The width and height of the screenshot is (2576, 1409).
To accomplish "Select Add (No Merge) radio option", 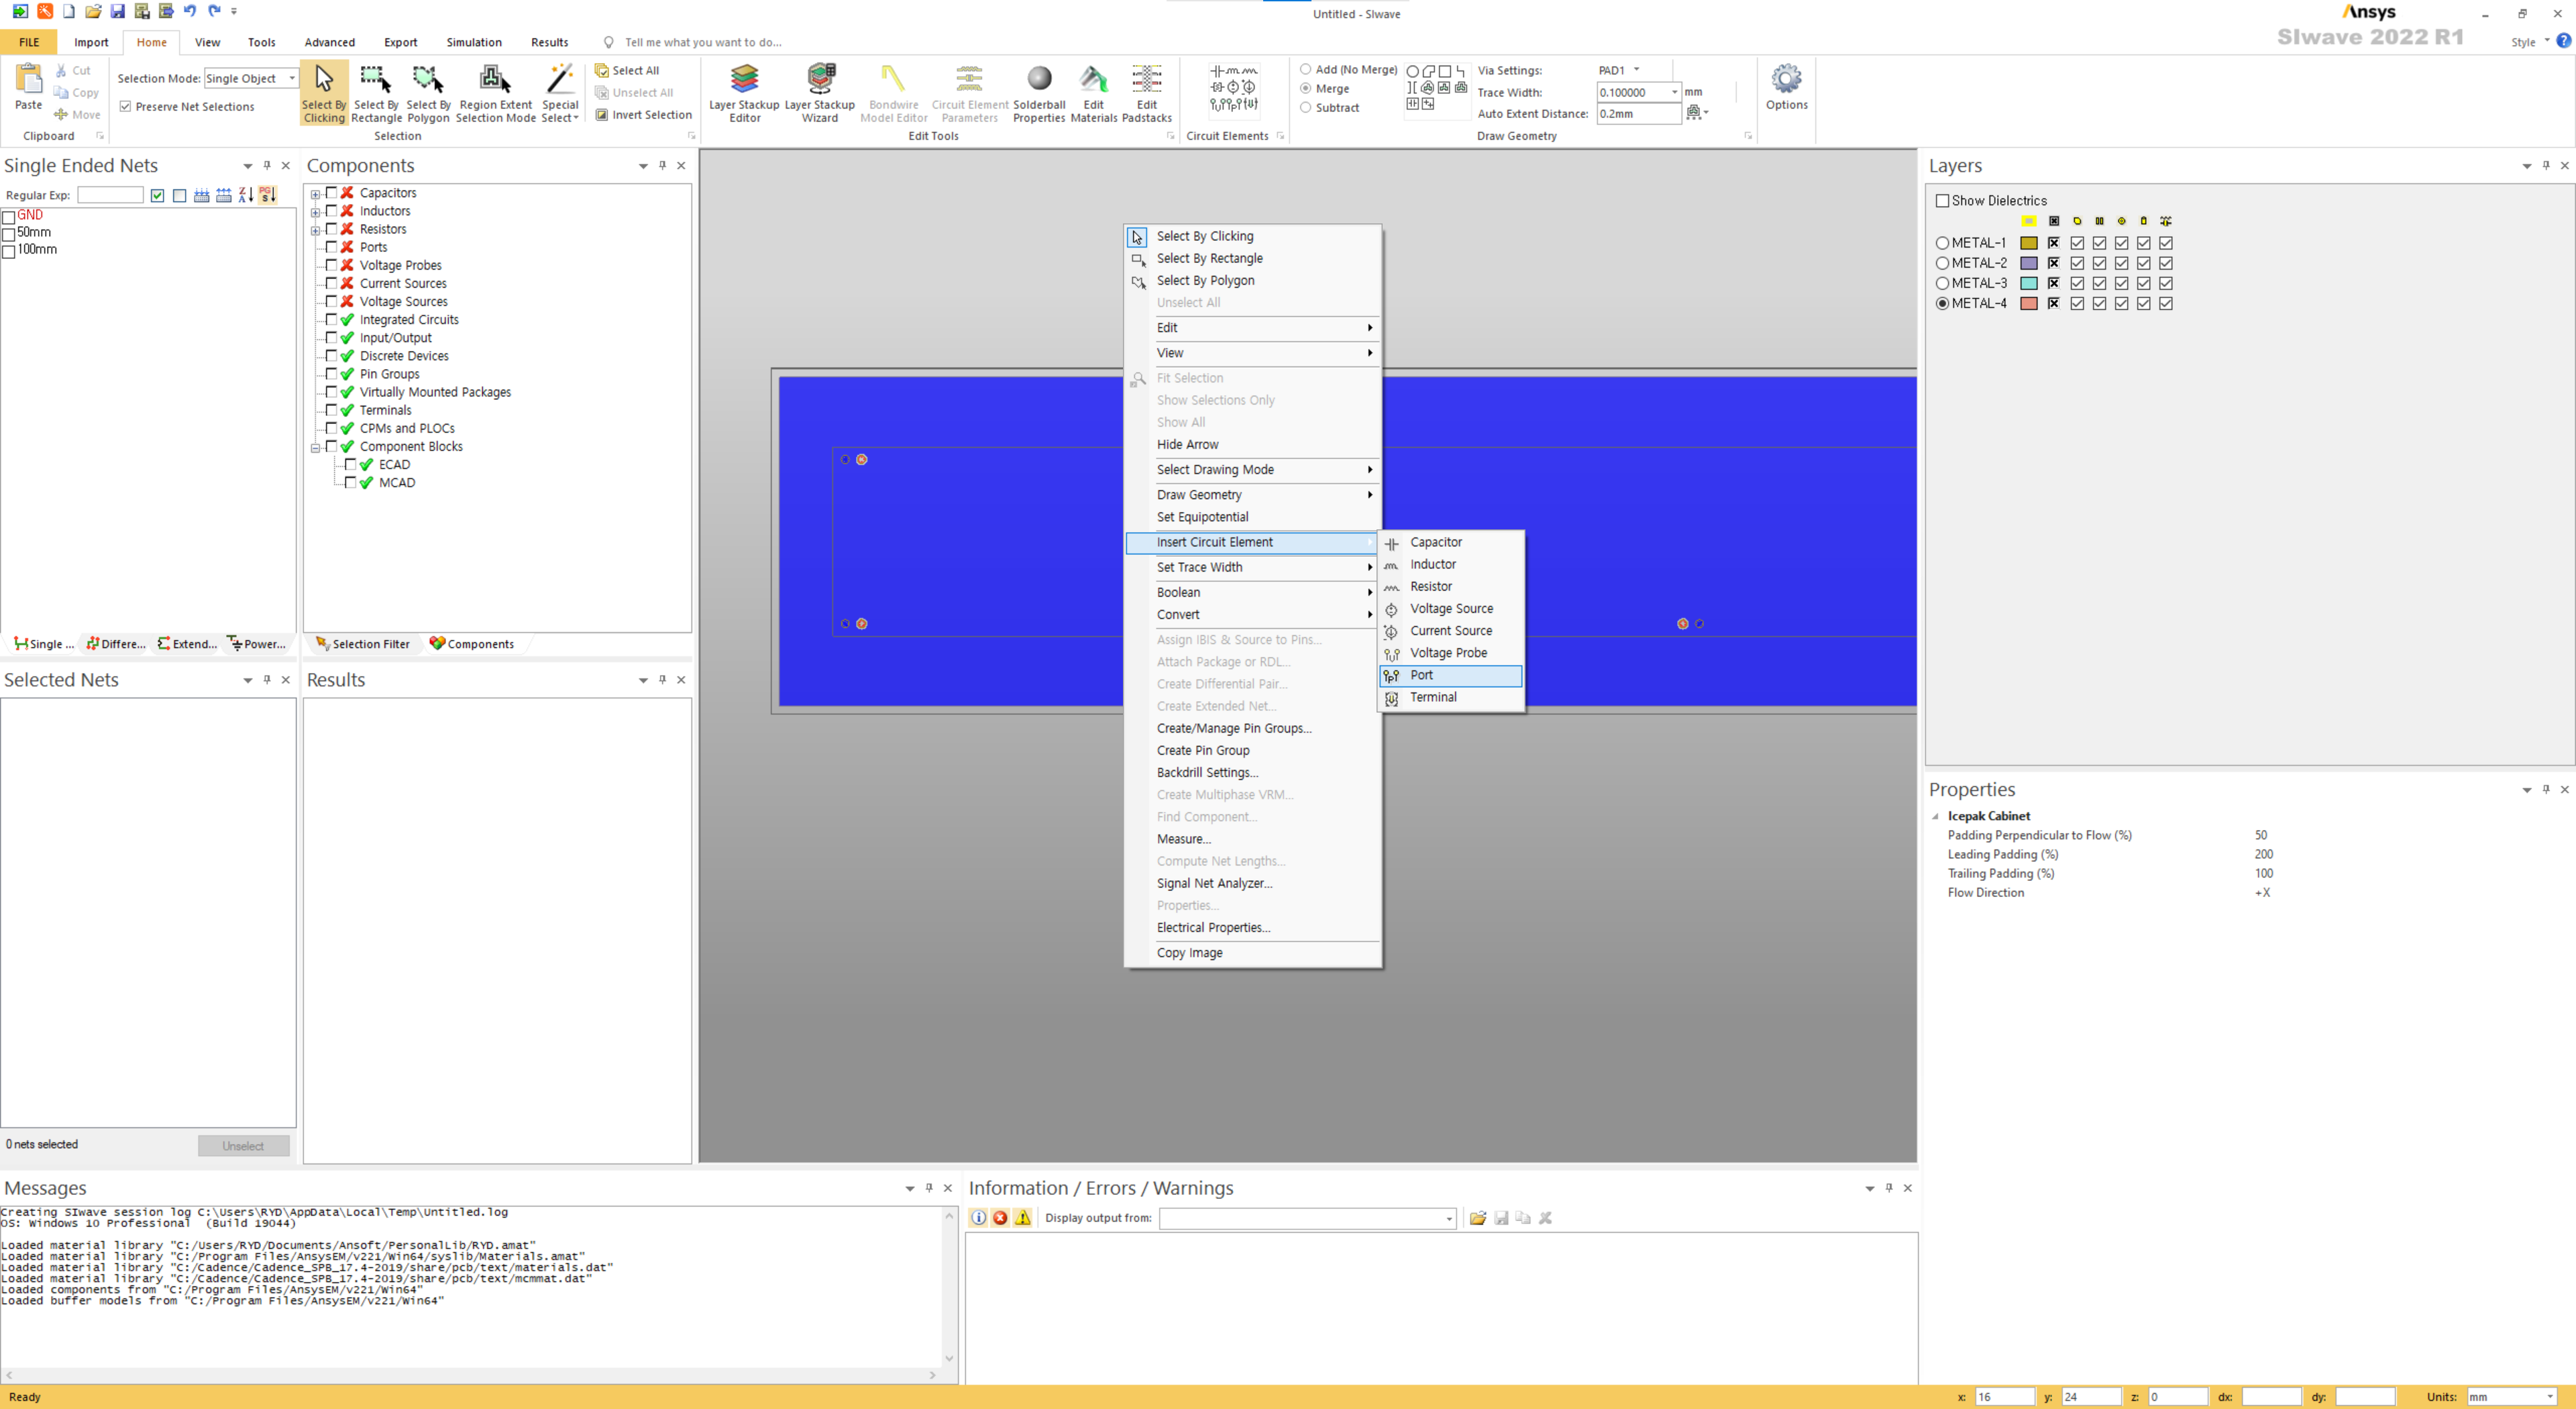I will 1305,70.
